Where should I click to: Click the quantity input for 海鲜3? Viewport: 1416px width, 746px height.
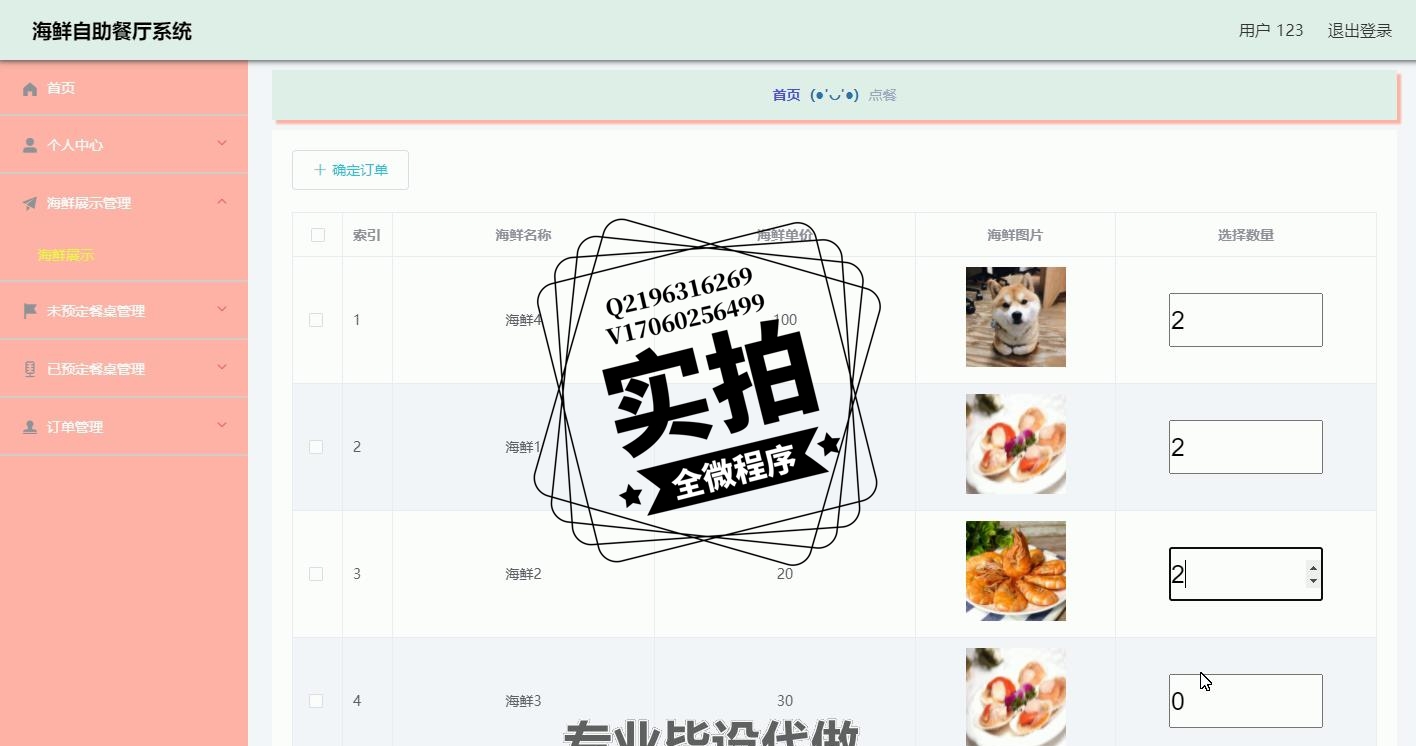pyautogui.click(x=1246, y=701)
